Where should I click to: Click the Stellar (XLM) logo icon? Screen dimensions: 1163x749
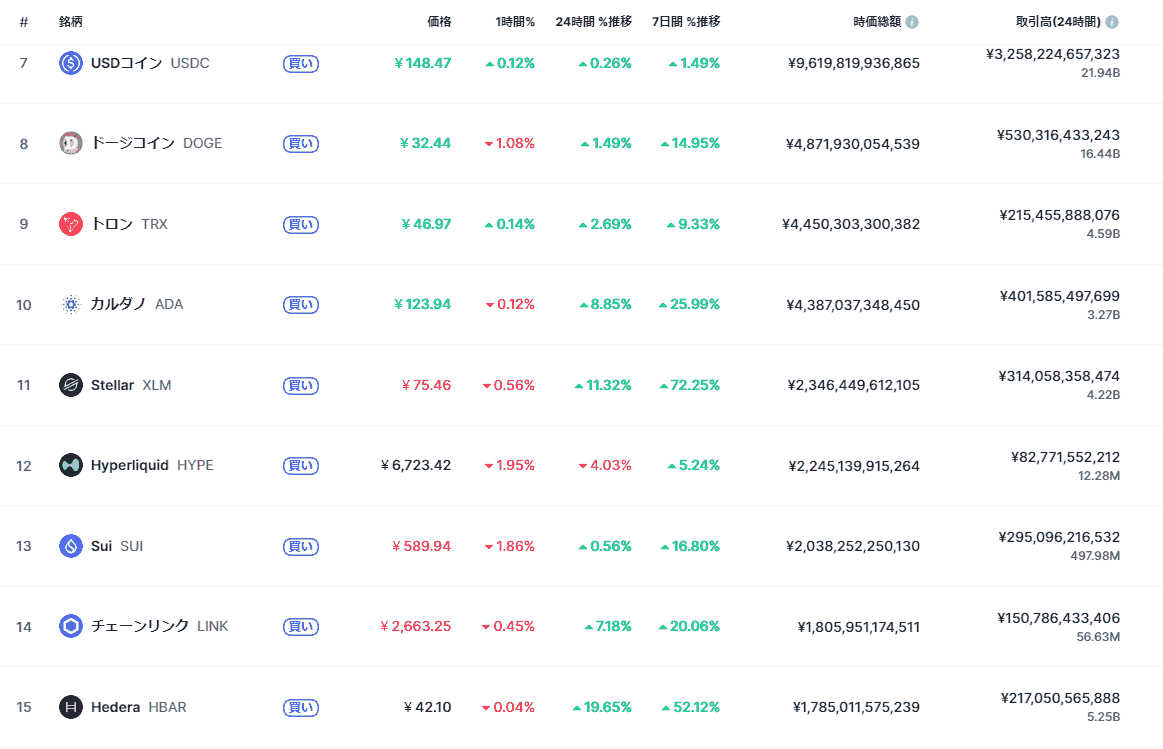coord(70,385)
